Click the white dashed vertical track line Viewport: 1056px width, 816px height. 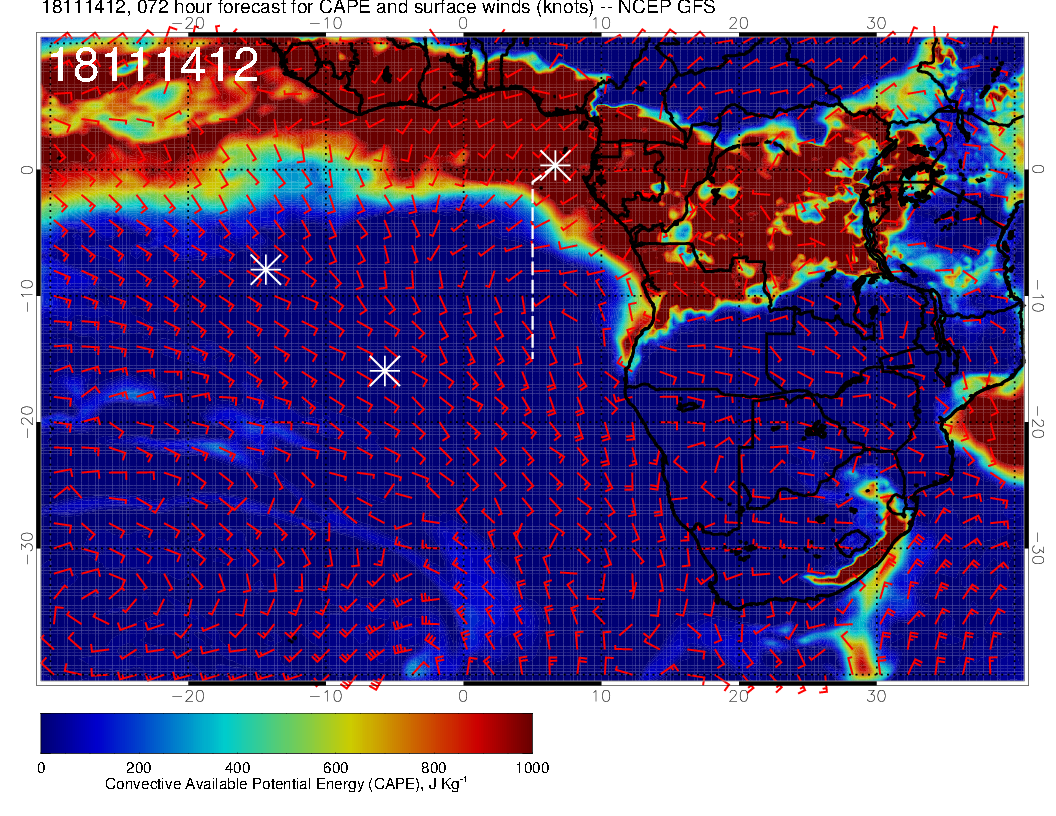pyautogui.click(x=533, y=269)
